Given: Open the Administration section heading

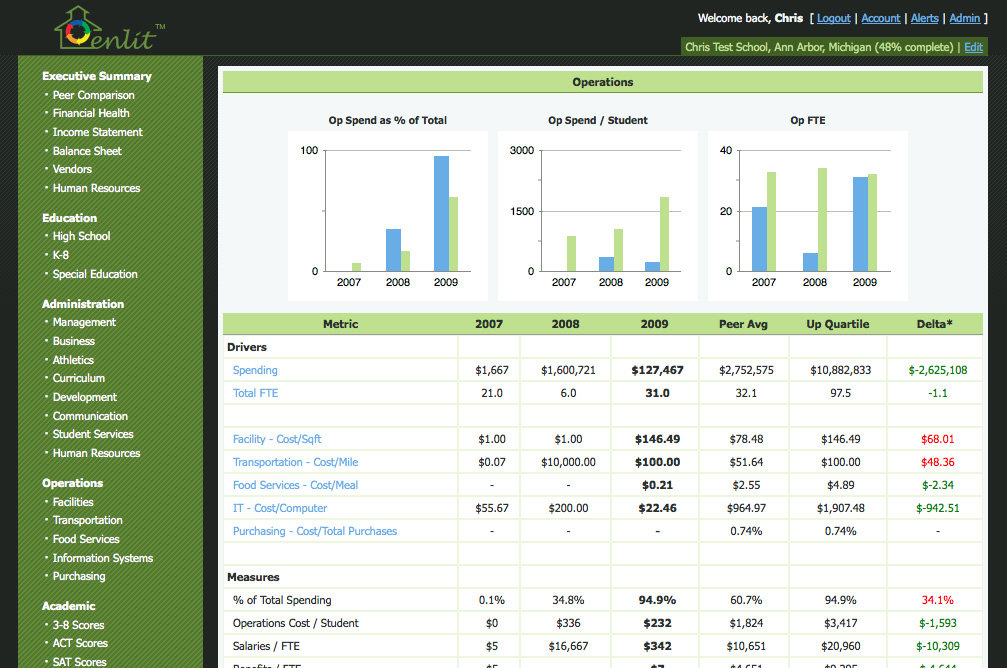Looking at the screenshot, I should click(83, 304).
